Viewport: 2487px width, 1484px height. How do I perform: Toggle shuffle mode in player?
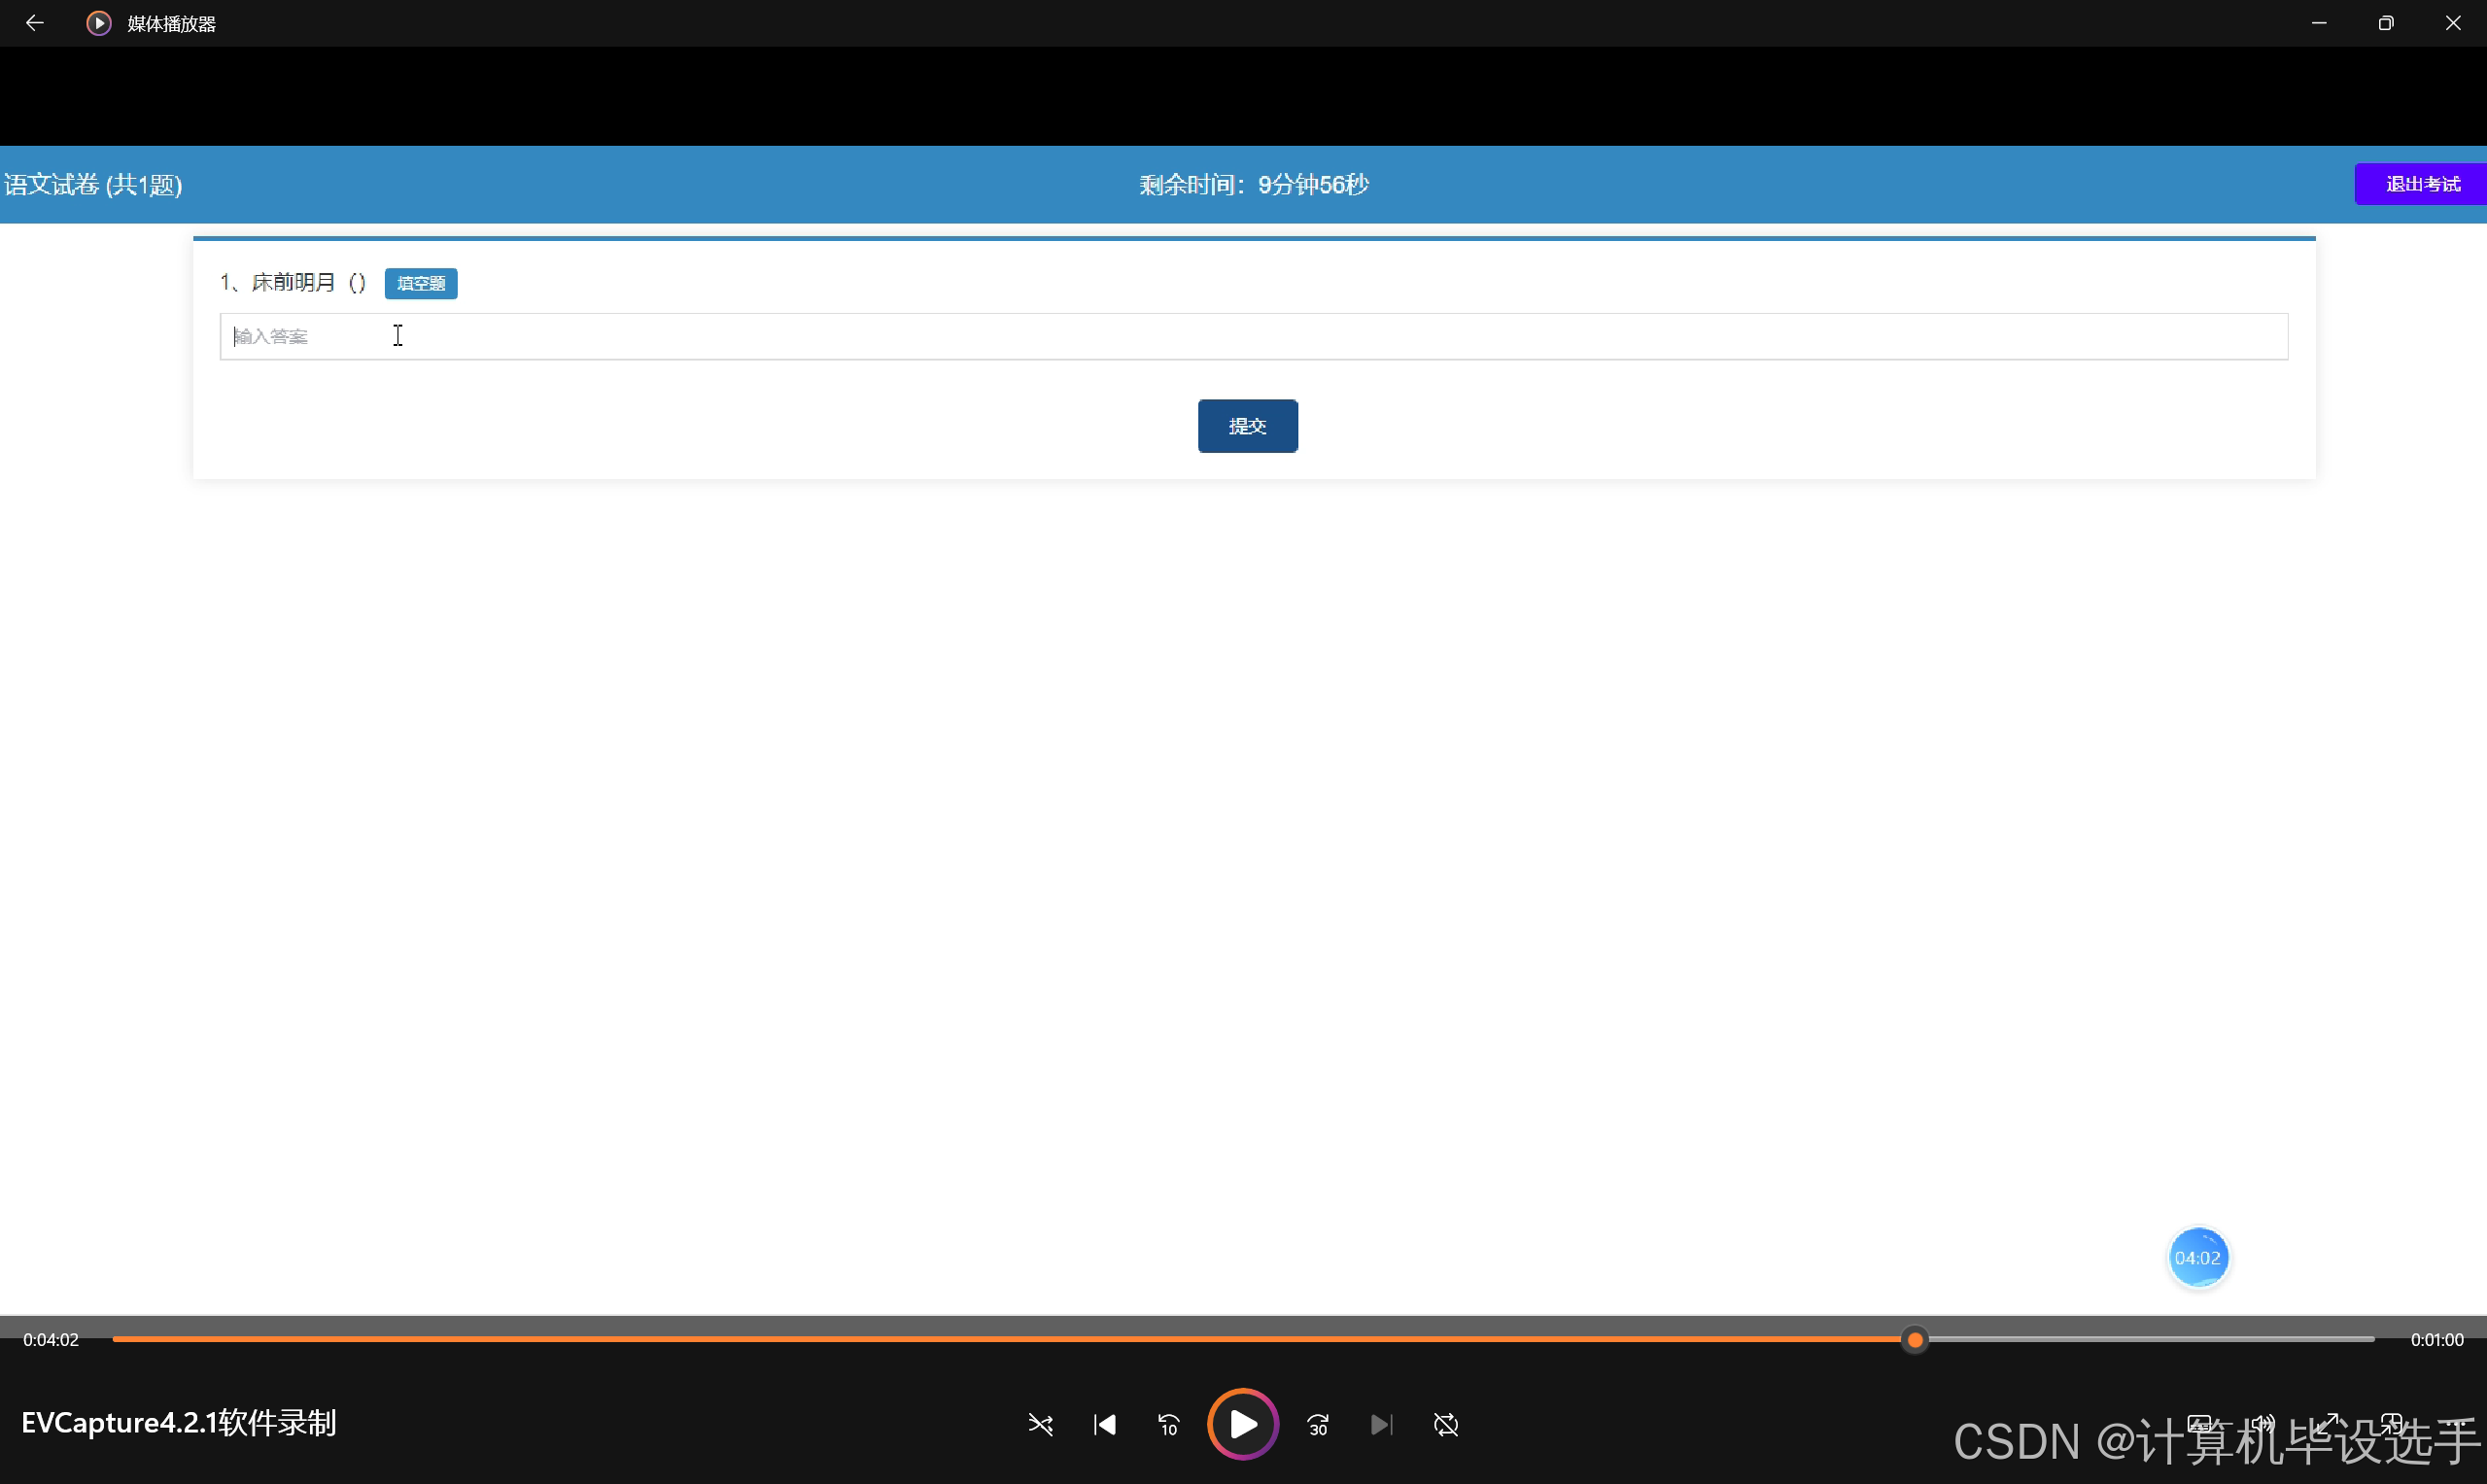click(x=1040, y=1424)
